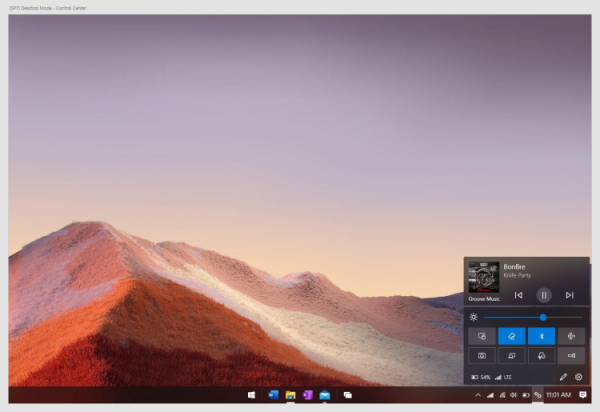This screenshot has height=412, width=600.
Task: Enable airplane mode tile
Action: pos(571,336)
